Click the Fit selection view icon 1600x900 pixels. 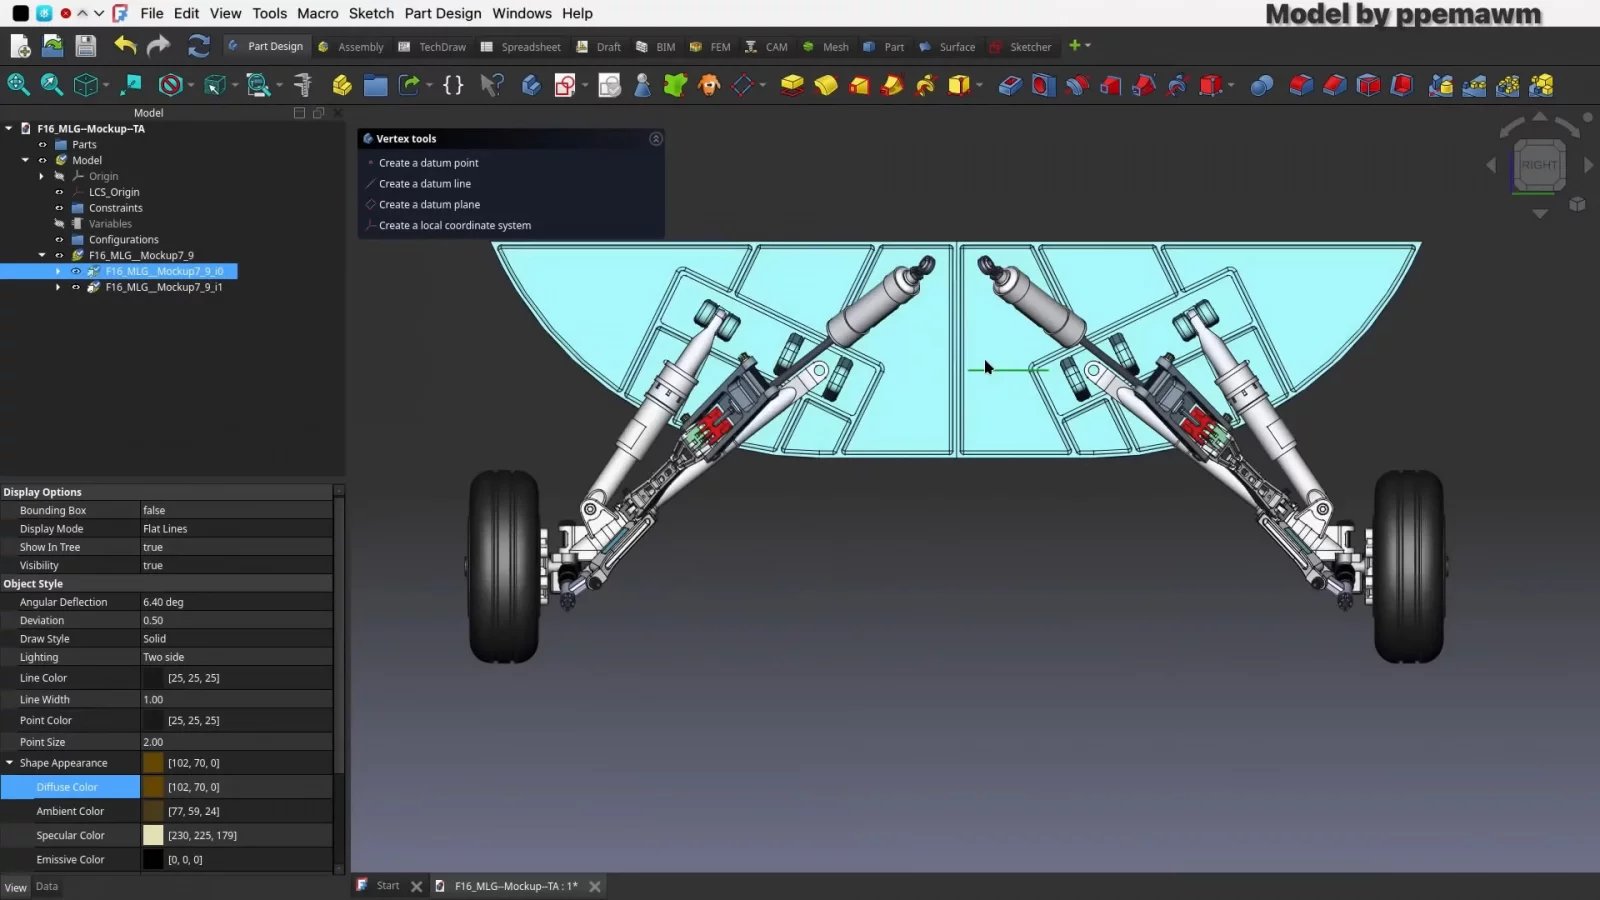[x=52, y=85]
